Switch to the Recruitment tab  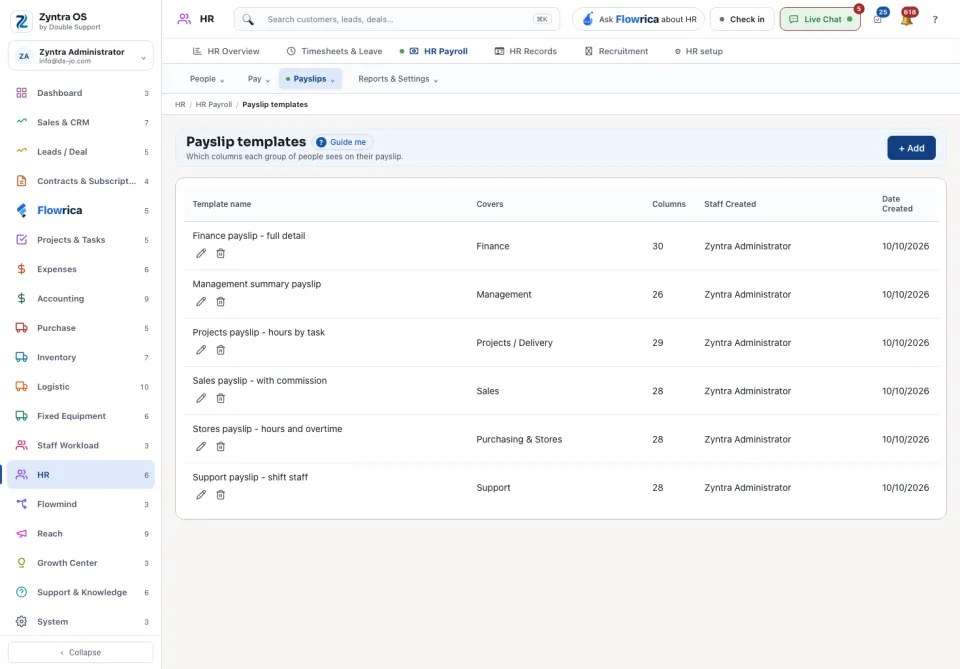coord(617,51)
